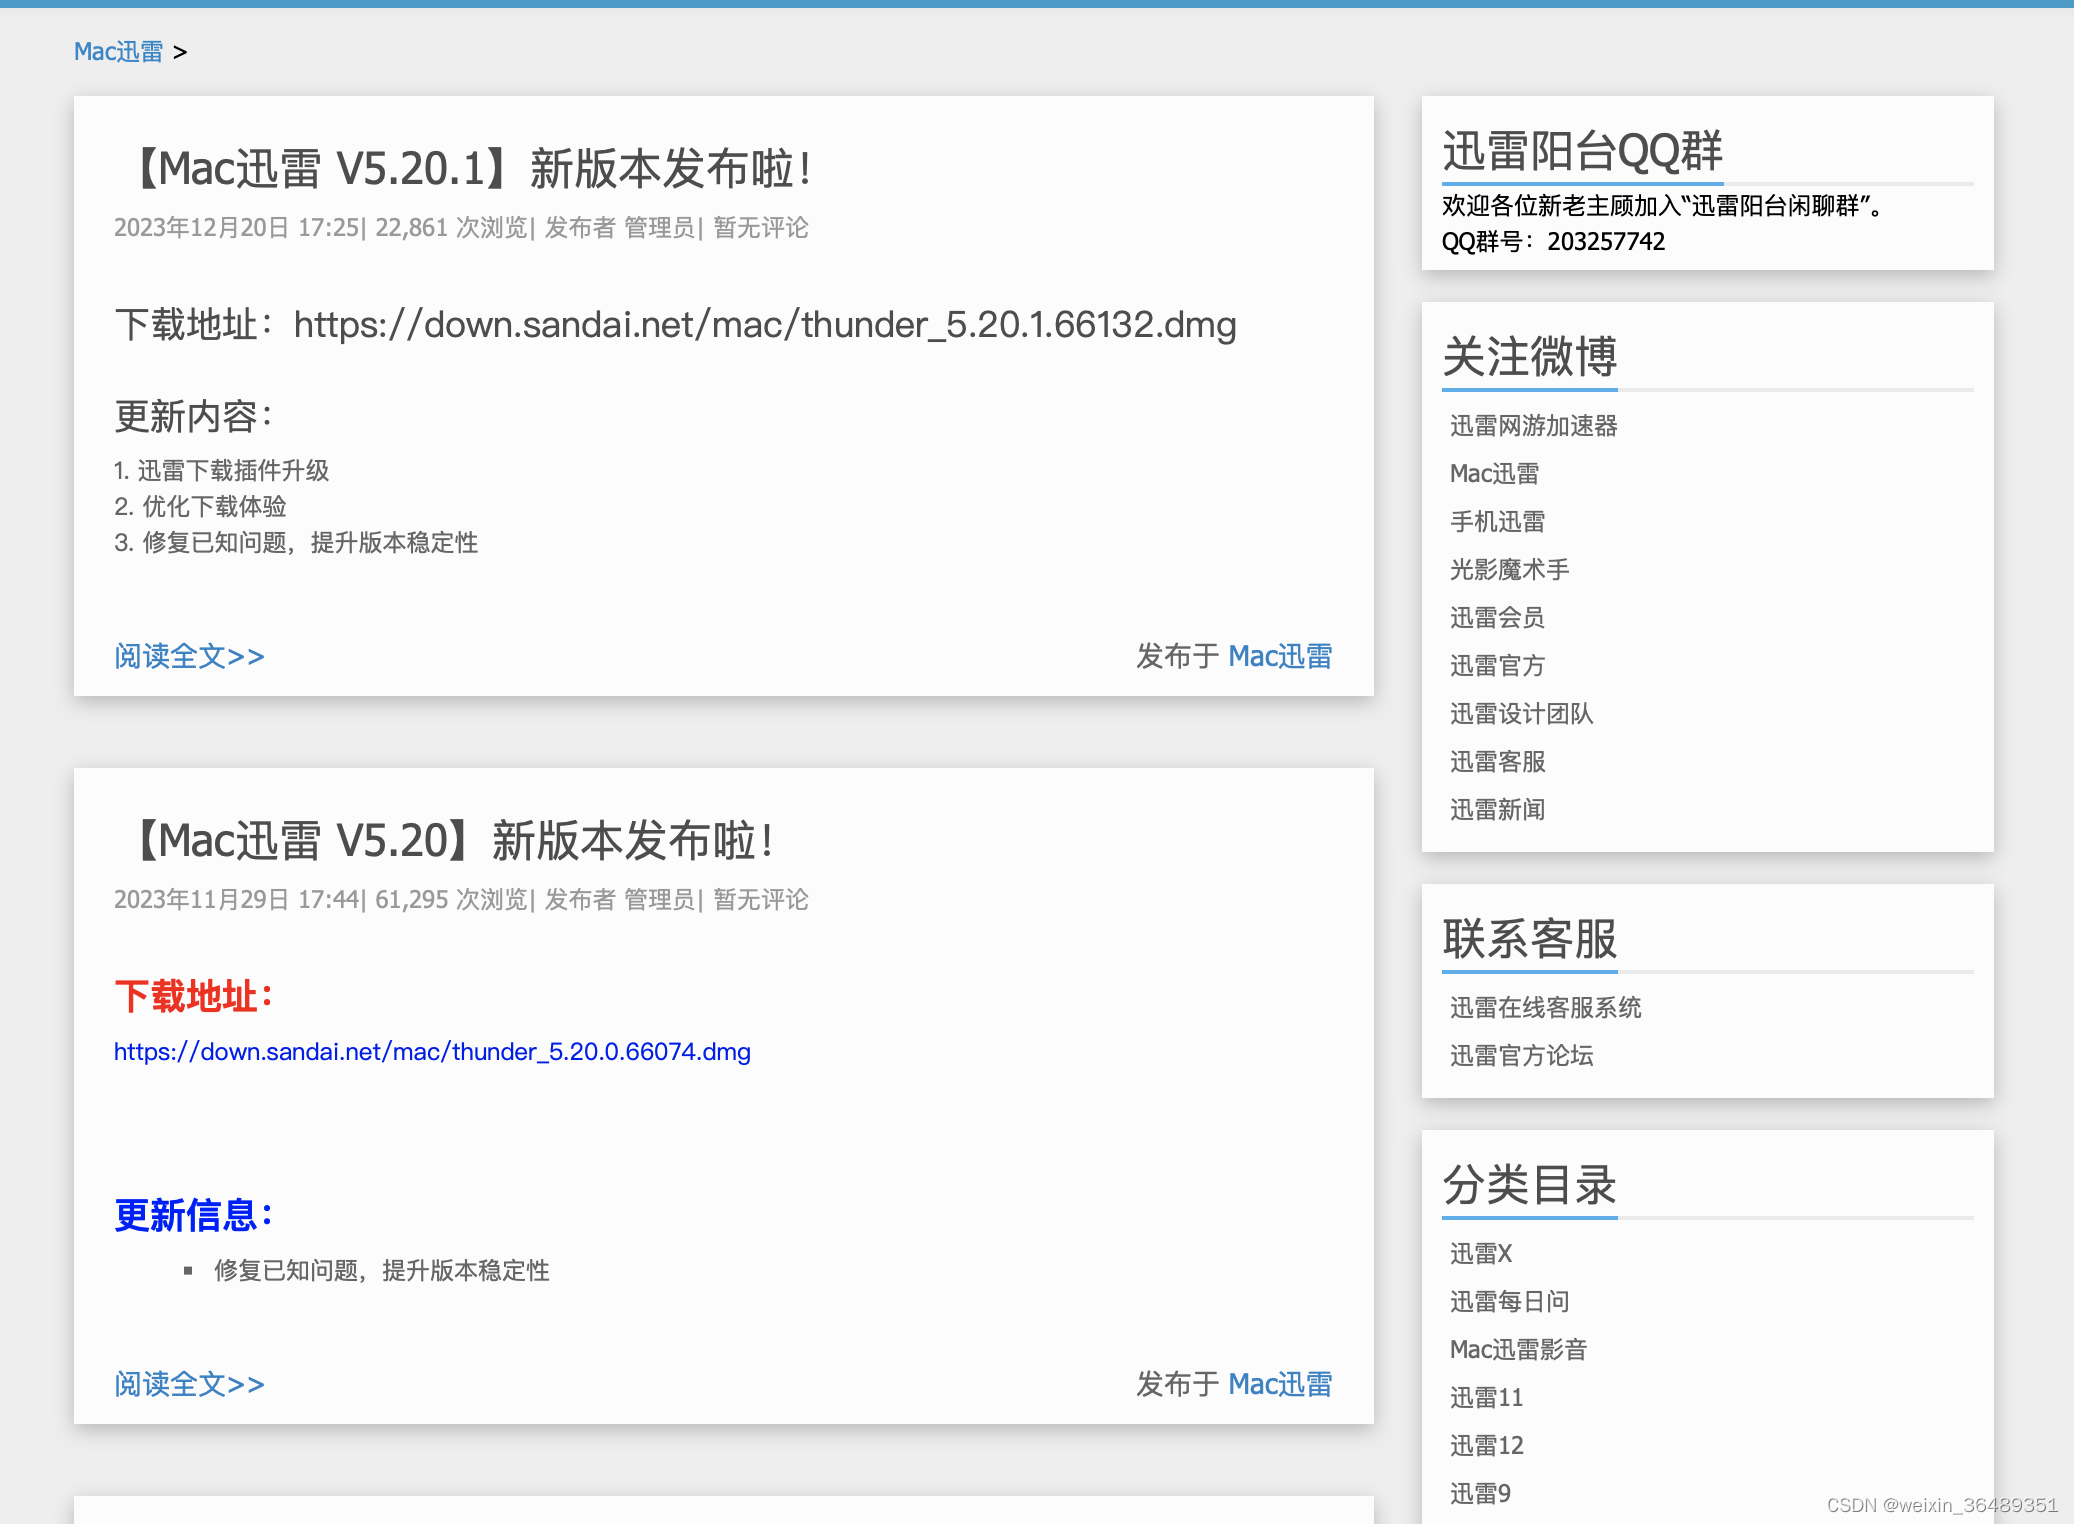Select 迅雷11 category
This screenshot has height=1524, width=2074.
1486,1398
